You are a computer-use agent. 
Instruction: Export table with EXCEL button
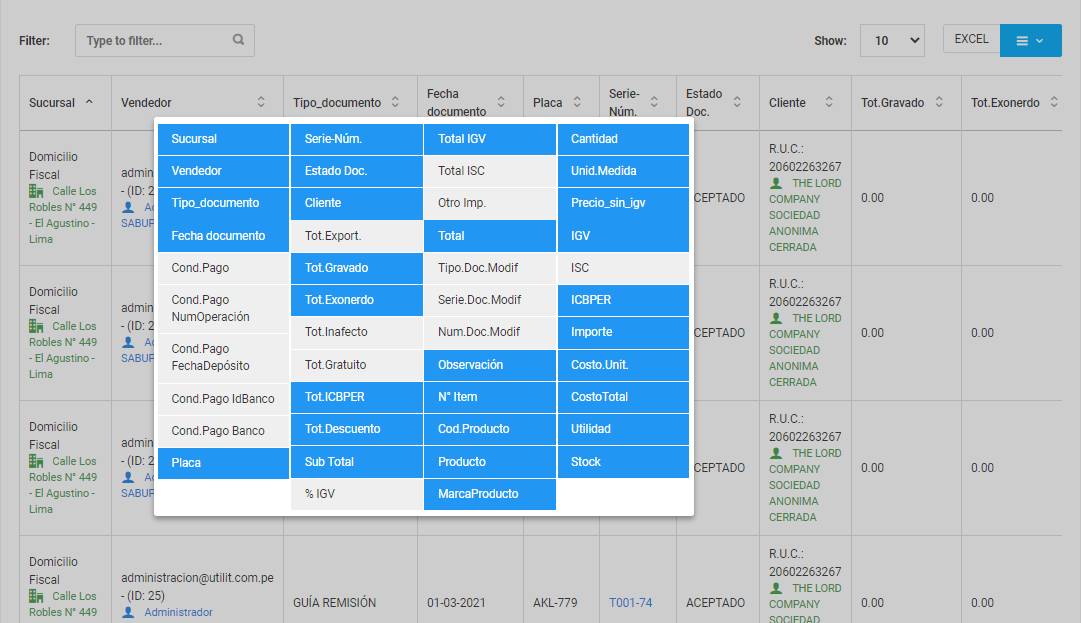click(971, 40)
